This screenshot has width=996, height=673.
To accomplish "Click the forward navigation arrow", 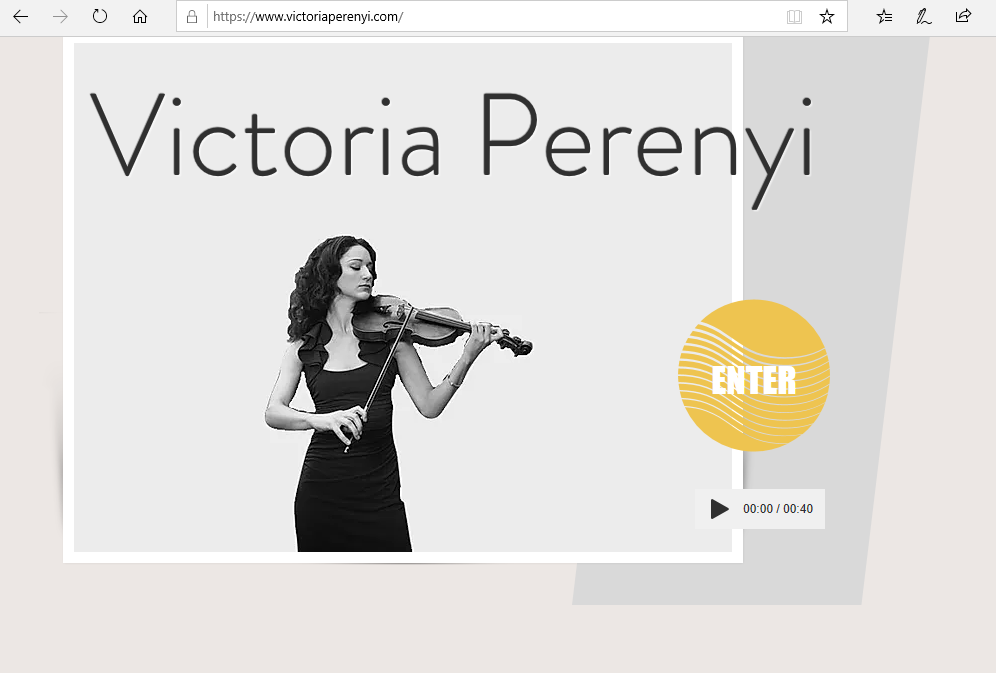I will [x=60, y=17].
